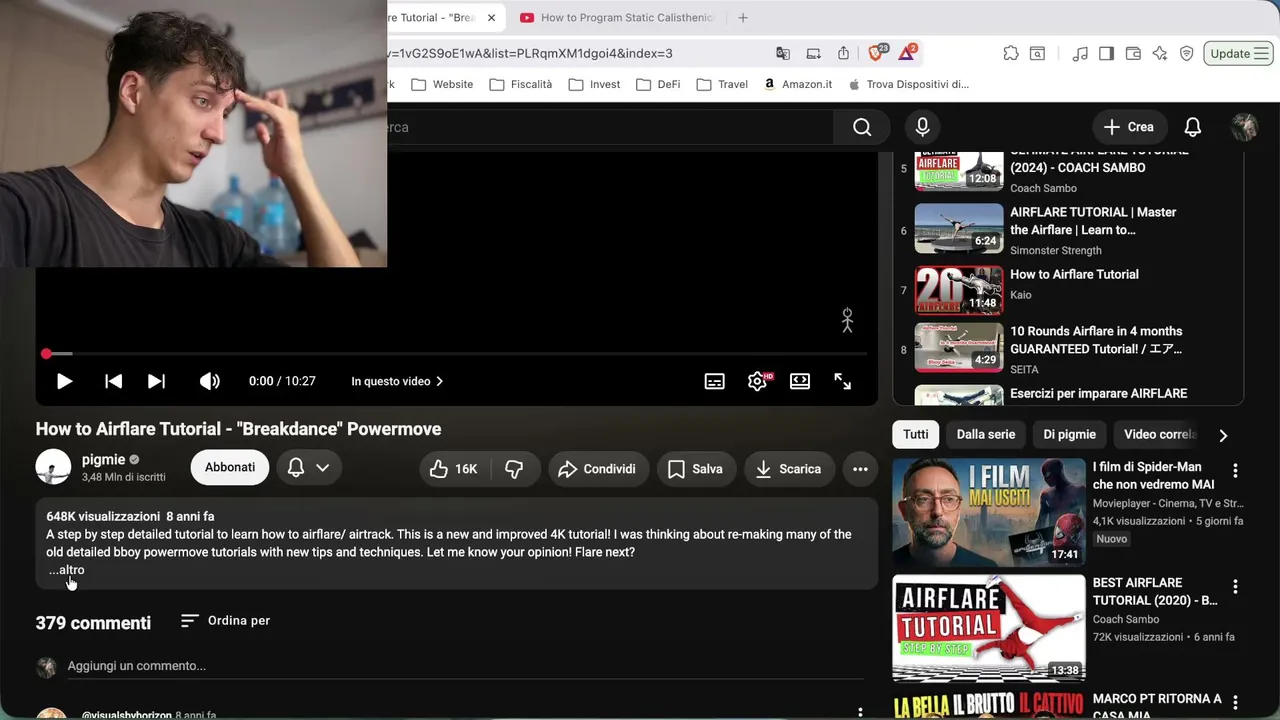Select the 'Di pigmie' filter chip
The image size is (1280, 720).
coord(1069,434)
